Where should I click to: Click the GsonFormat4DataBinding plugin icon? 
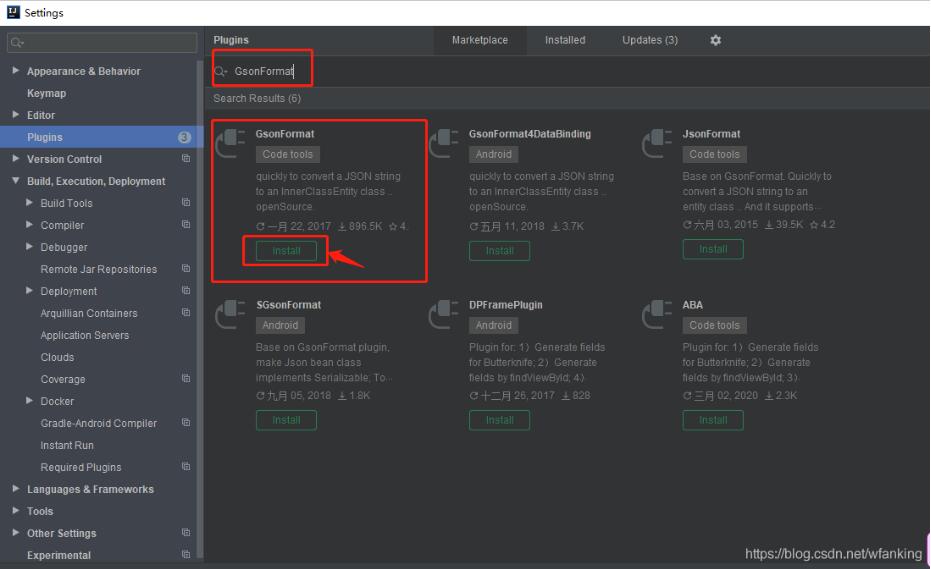tap(444, 144)
